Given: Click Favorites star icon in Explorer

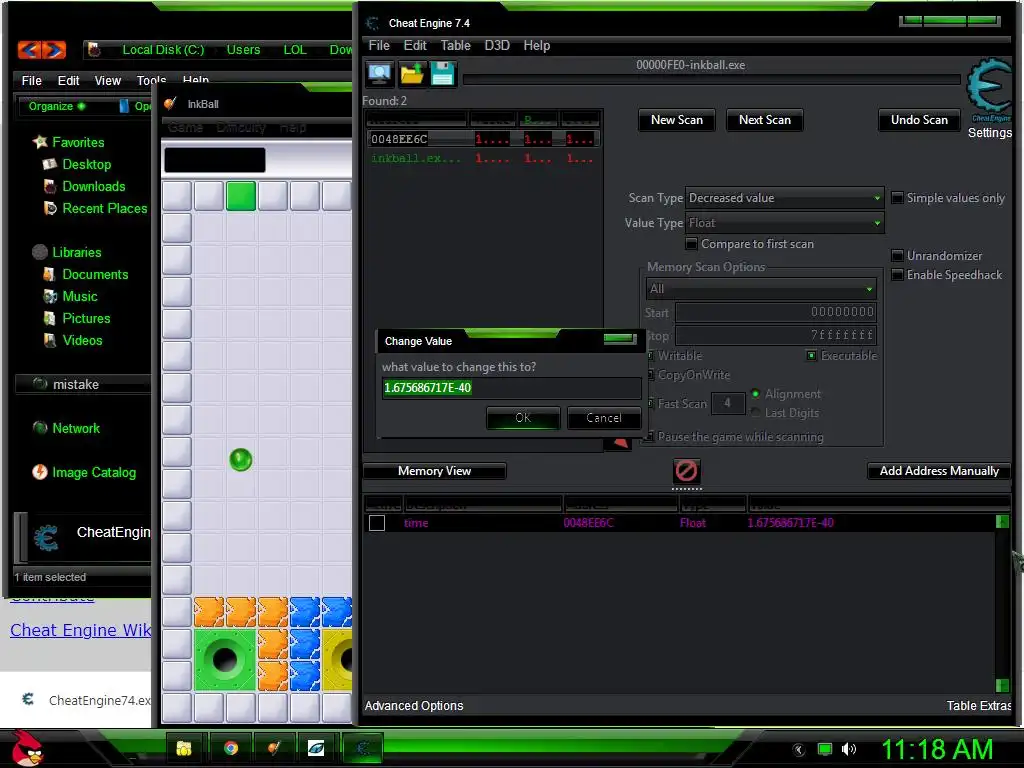Looking at the screenshot, I should pyautogui.click(x=40, y=142).
